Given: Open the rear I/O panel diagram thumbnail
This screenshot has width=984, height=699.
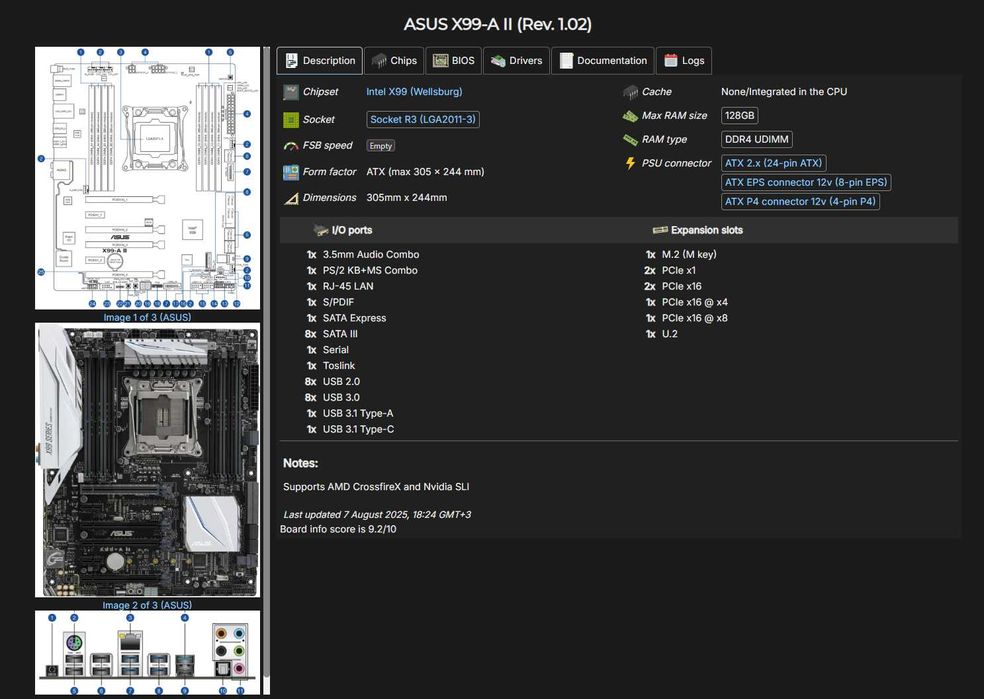Looking at the screenshot, I should click(x=147, y=653).
